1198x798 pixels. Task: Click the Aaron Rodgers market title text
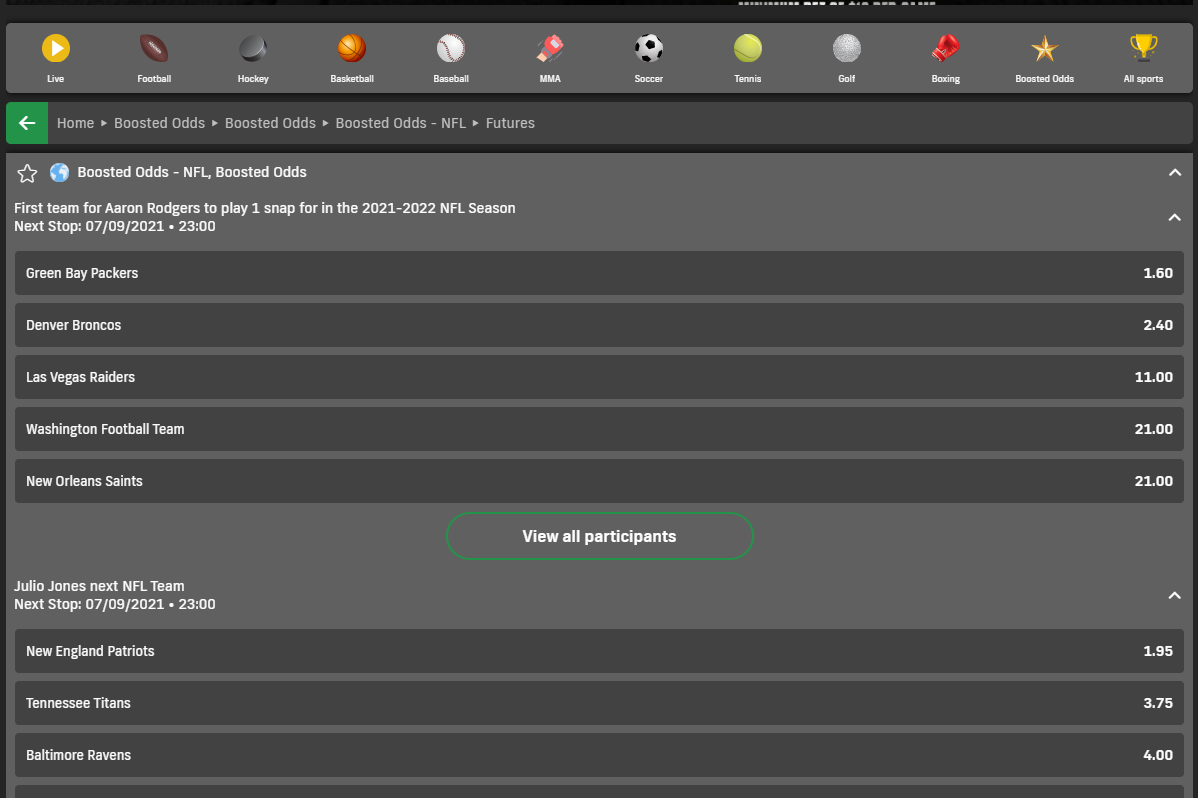coord(264,208)
